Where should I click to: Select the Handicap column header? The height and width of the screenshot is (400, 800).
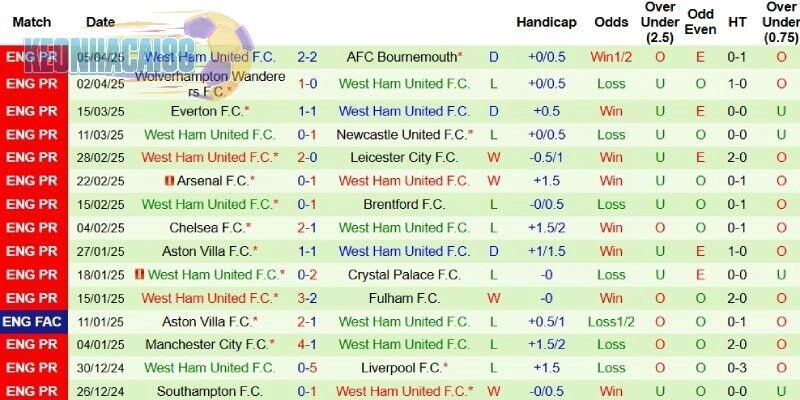click(546, 22)
